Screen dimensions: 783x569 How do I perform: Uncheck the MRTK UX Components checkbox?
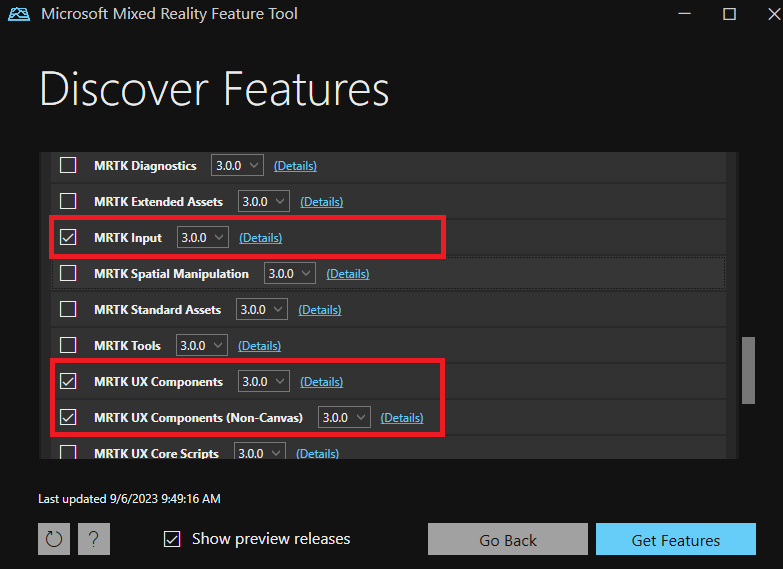(x=68, y=381)
